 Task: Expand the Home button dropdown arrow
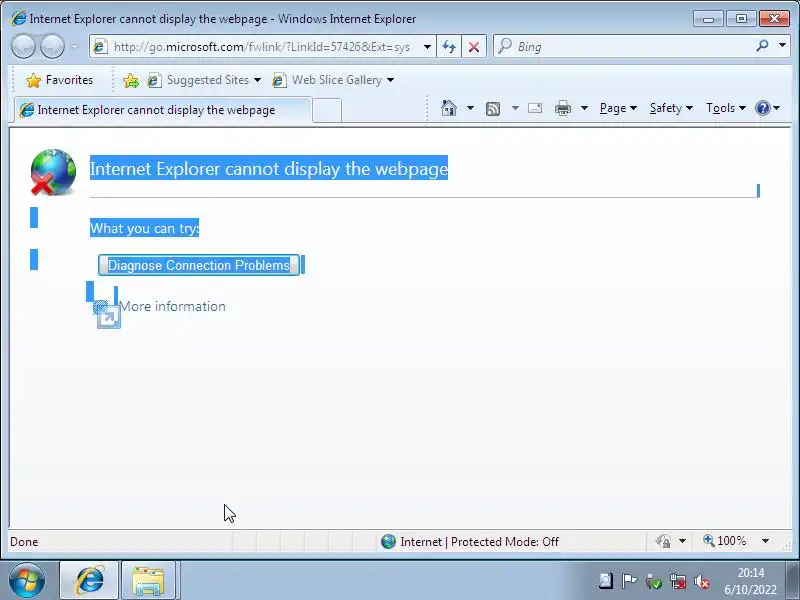coord(470,108)
